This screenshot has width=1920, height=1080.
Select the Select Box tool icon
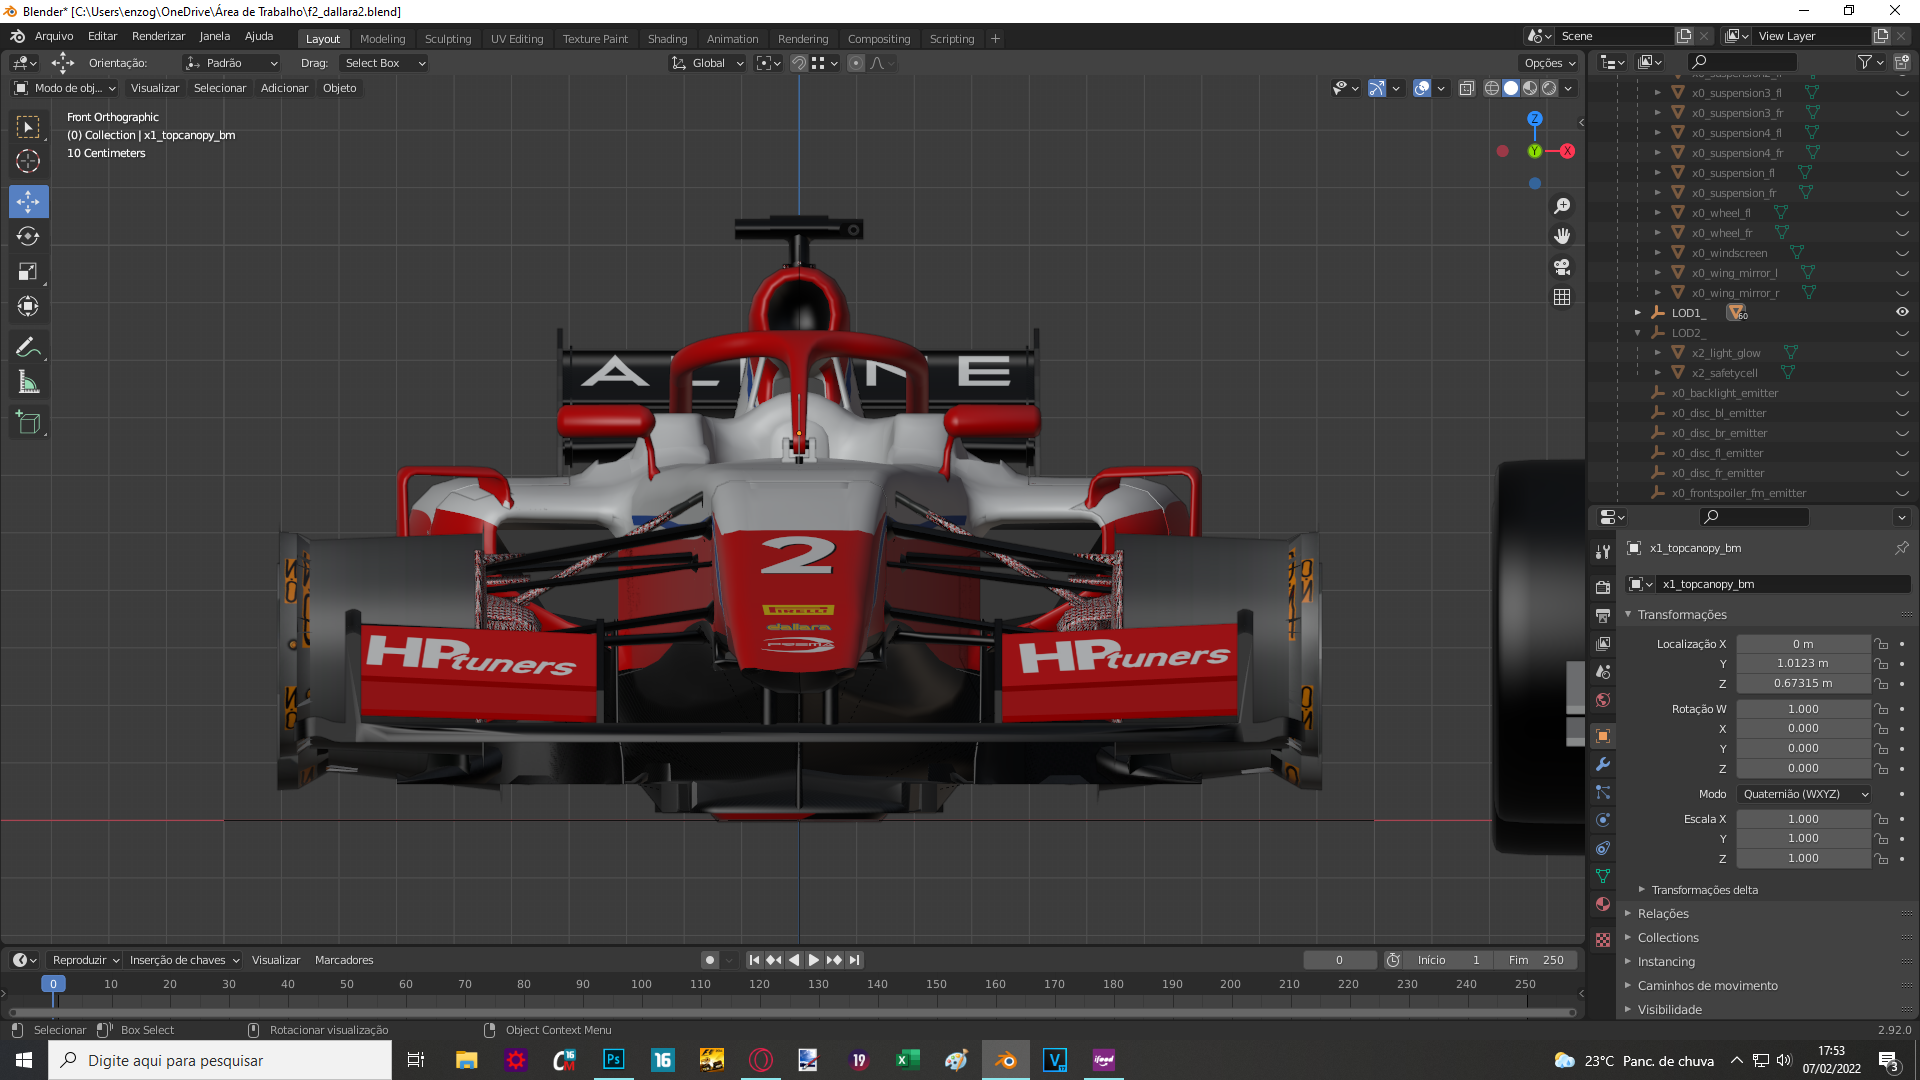[x=28, y=127]
